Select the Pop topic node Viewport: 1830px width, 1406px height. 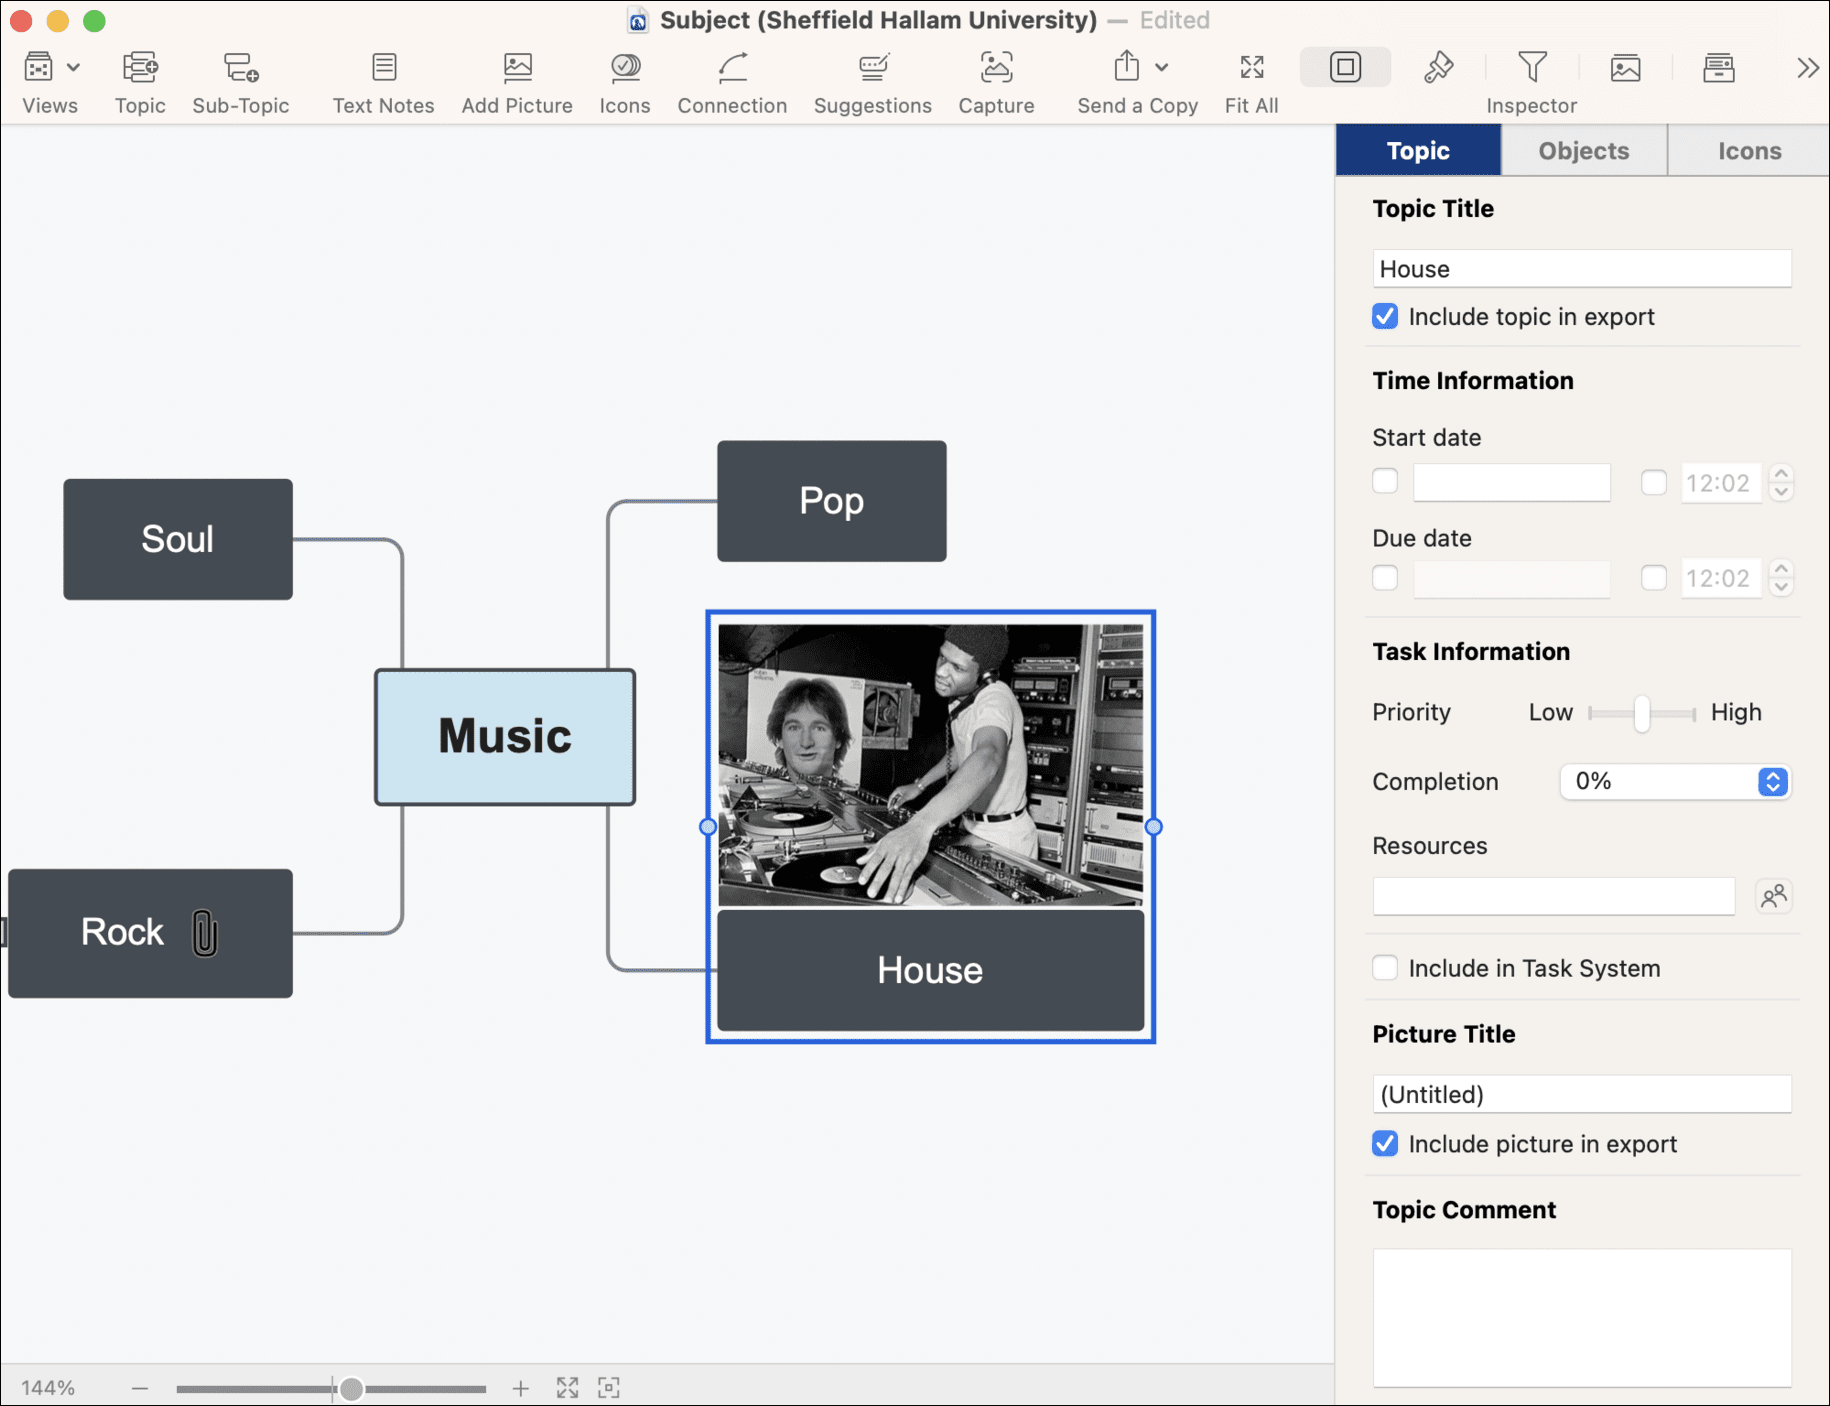coord(831,501)
